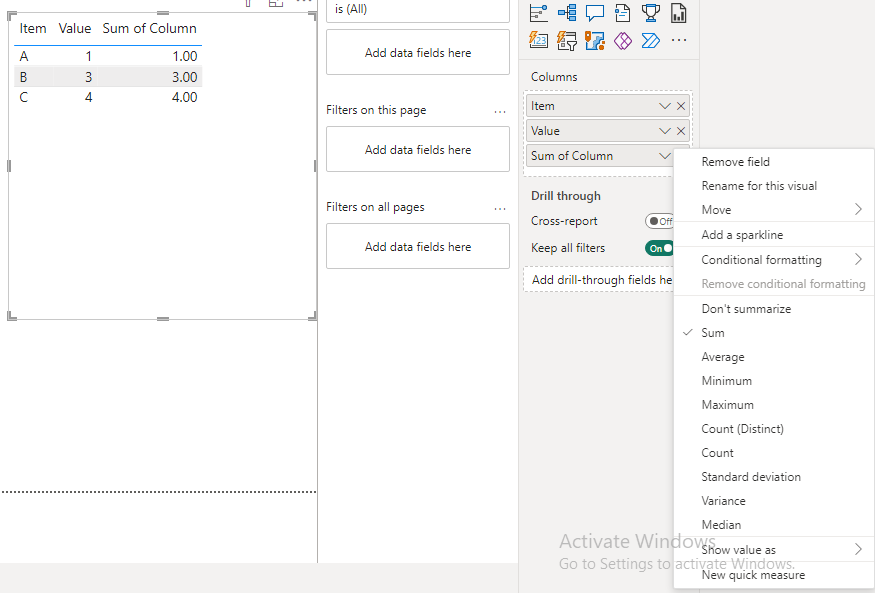Select Count (Distinct) aggregation
This screenshot has width=875, height=593.
pyautogui.click(x=773, y=428)
